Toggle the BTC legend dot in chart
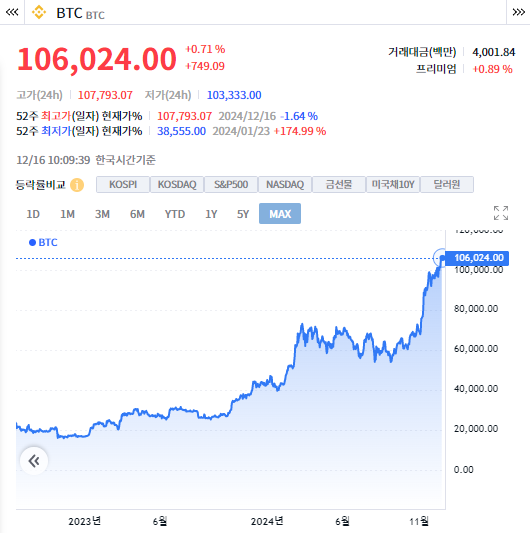This screenshot has height=533, width=530. coord(33,243)
